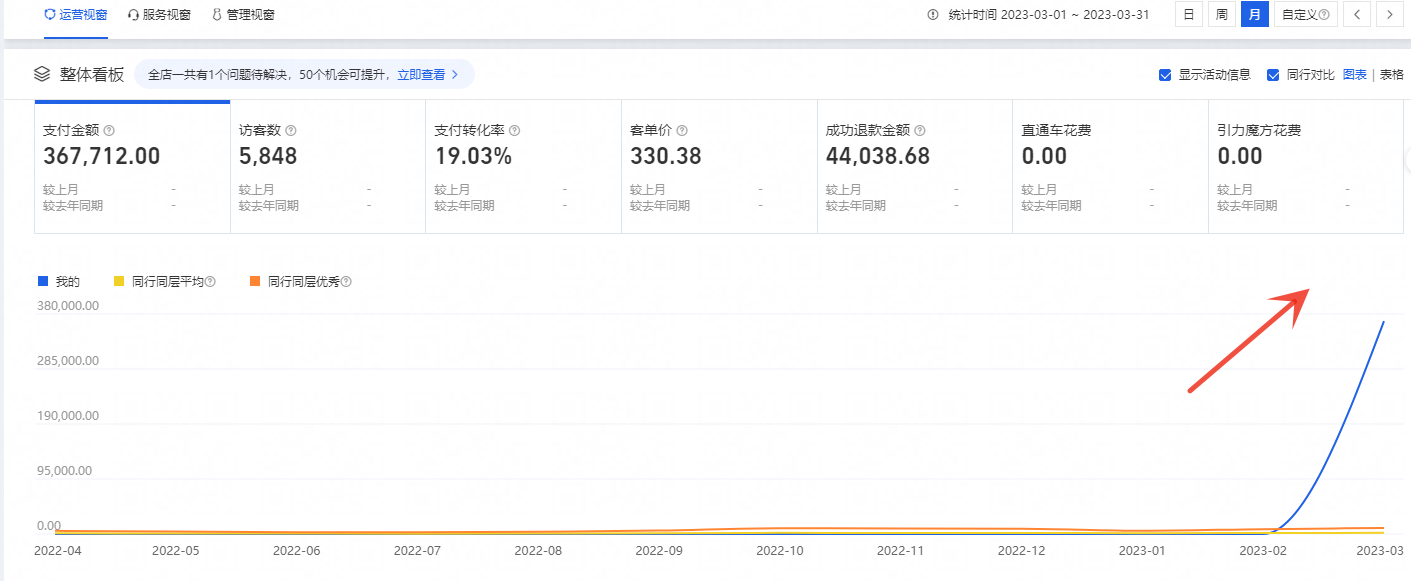Viewport: 1411px width, 581px height.
Task: Switch to 服务视窗 tab
Action: click(x=161, y=15)
